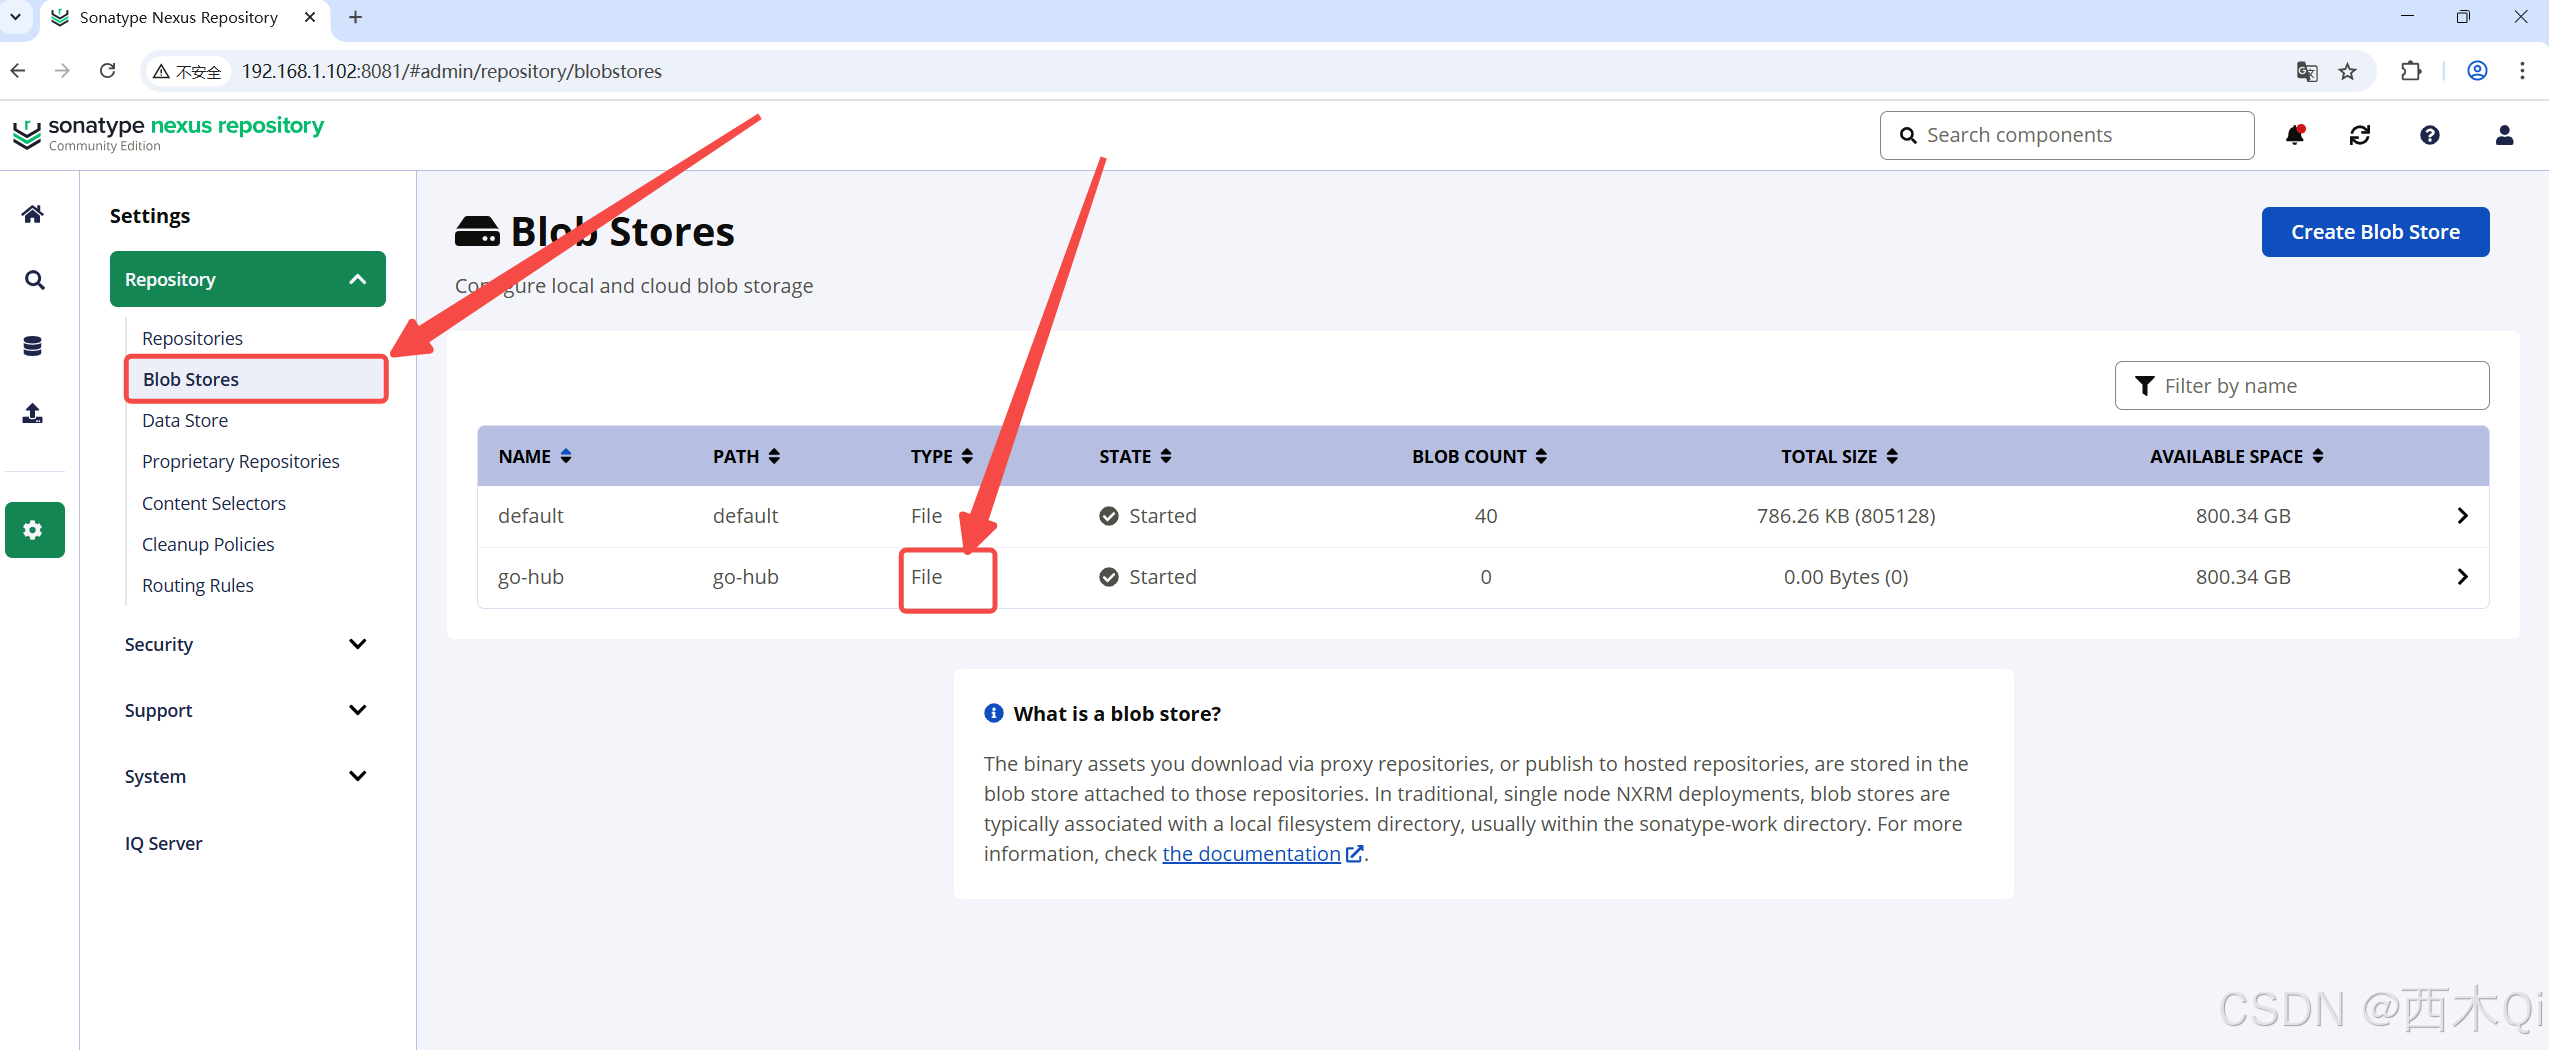Focus the Filter by name field
The image size is (2549, 1050).
click(x=2301, y=386)
